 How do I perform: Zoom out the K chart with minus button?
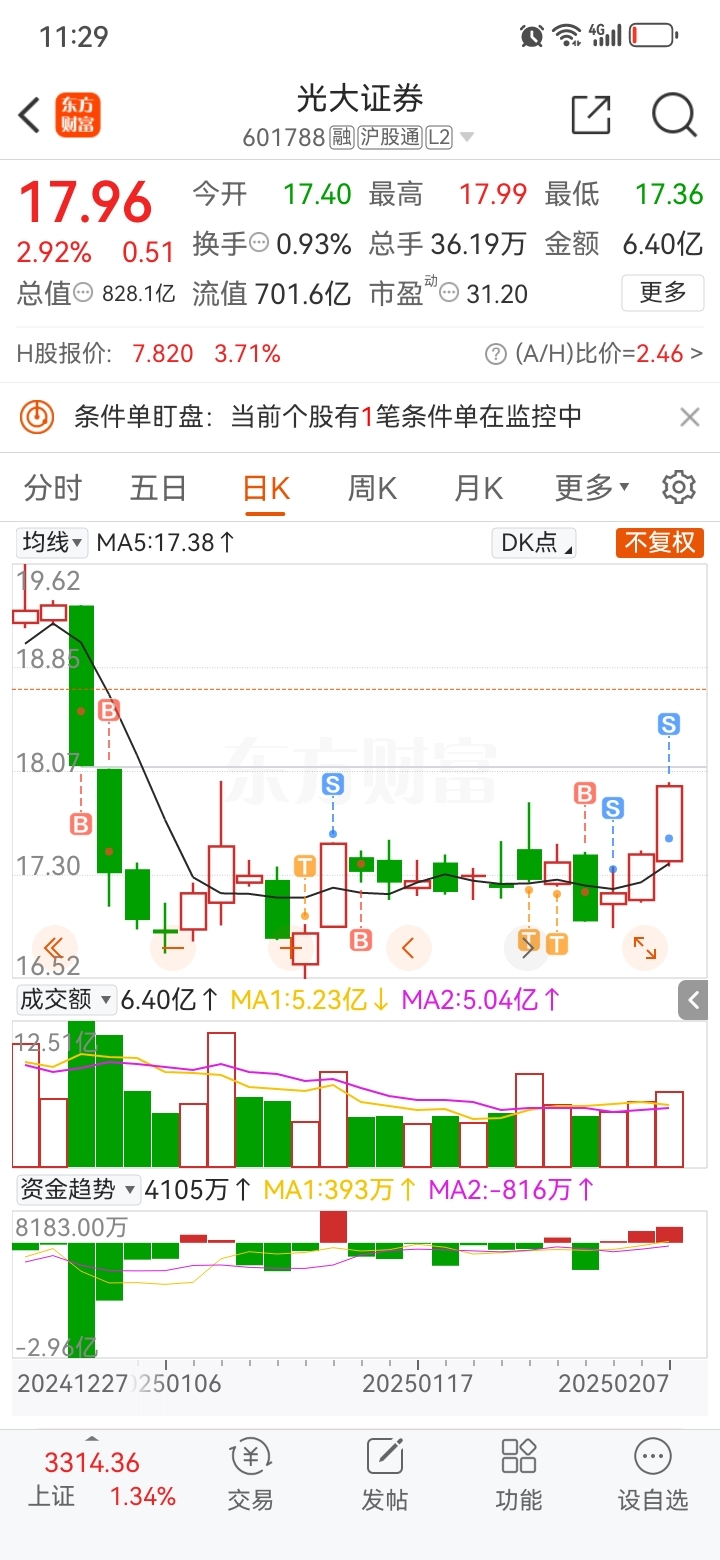coord(172,946)
